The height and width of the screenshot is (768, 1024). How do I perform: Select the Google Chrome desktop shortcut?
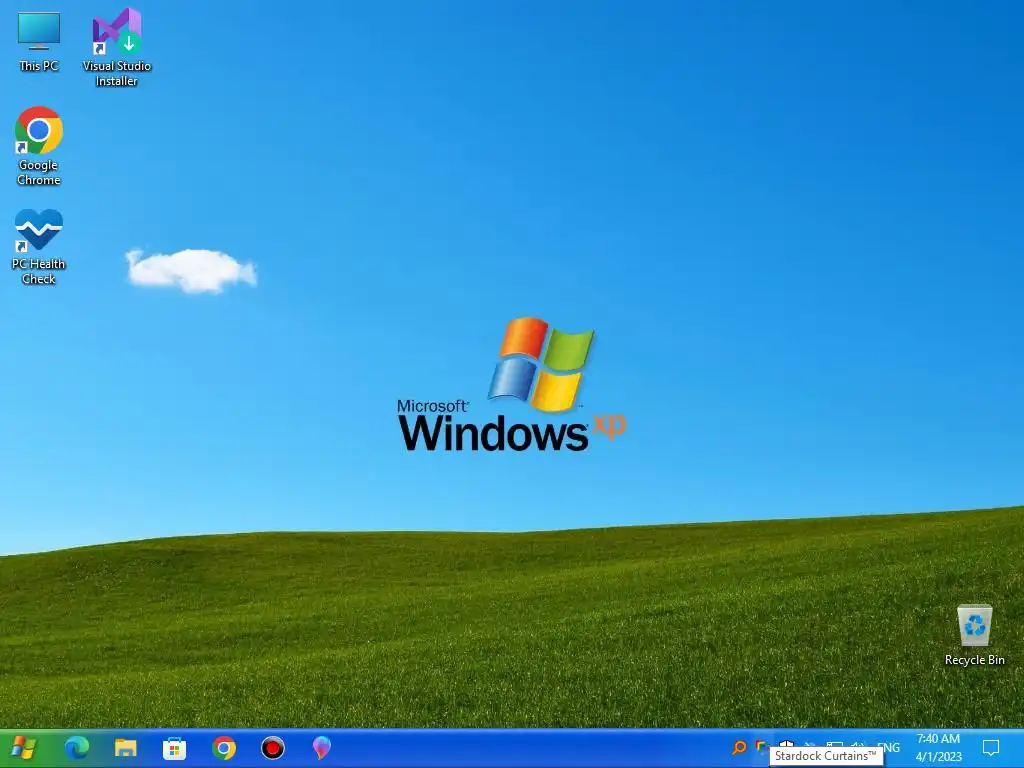pyautogui.click(x=39, y=146)
